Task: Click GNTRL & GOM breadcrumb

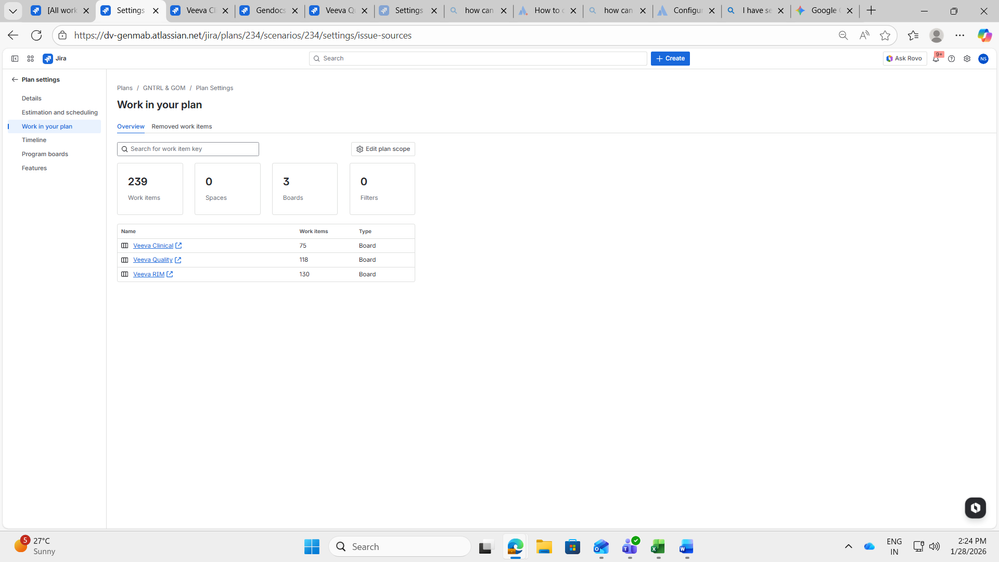Action: pos(164,88)
